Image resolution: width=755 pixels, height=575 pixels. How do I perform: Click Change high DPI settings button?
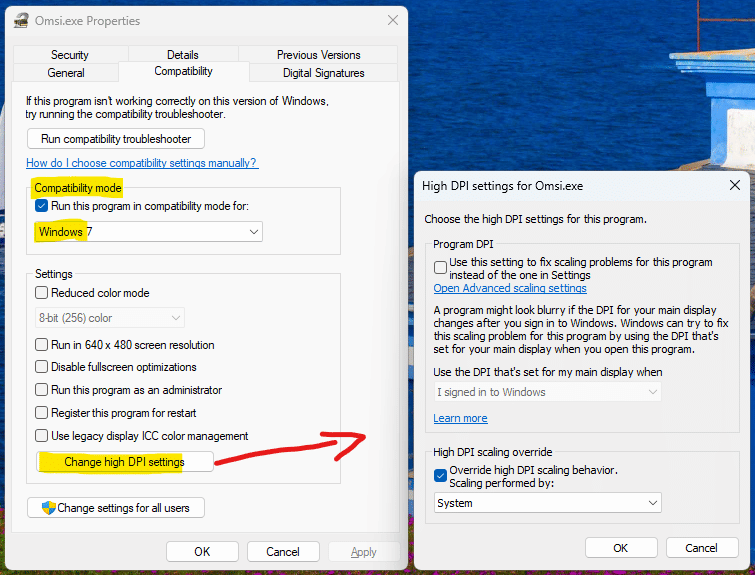124,462
